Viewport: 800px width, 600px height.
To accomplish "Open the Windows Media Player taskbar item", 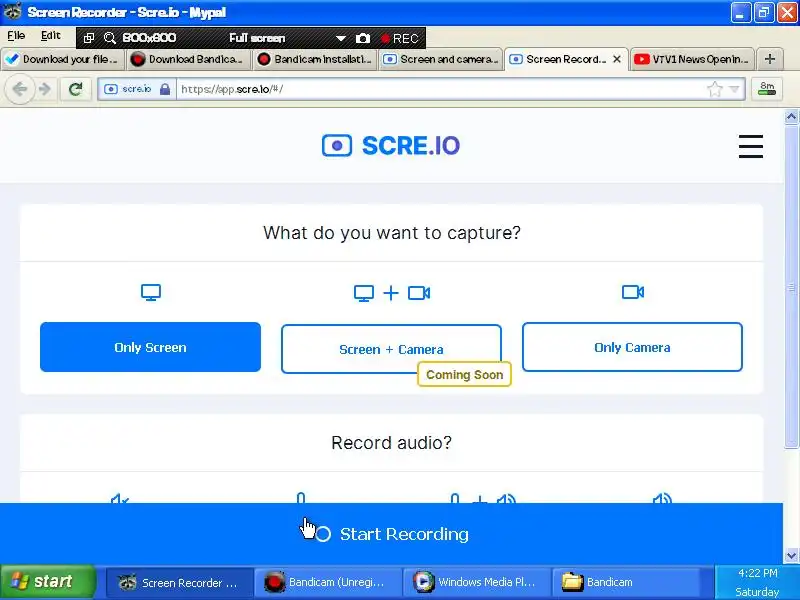I will pos(476,582).
